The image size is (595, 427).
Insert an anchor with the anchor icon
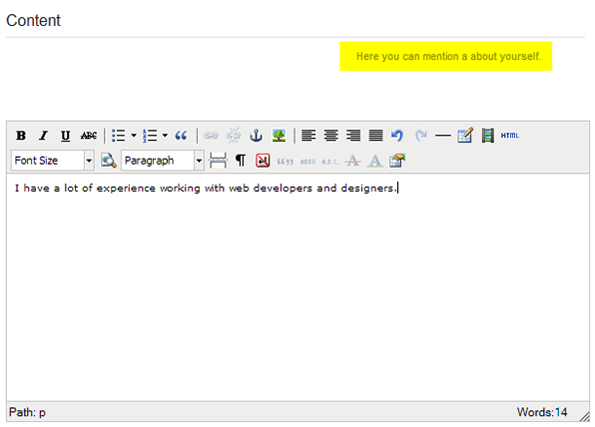coord(256,136)
